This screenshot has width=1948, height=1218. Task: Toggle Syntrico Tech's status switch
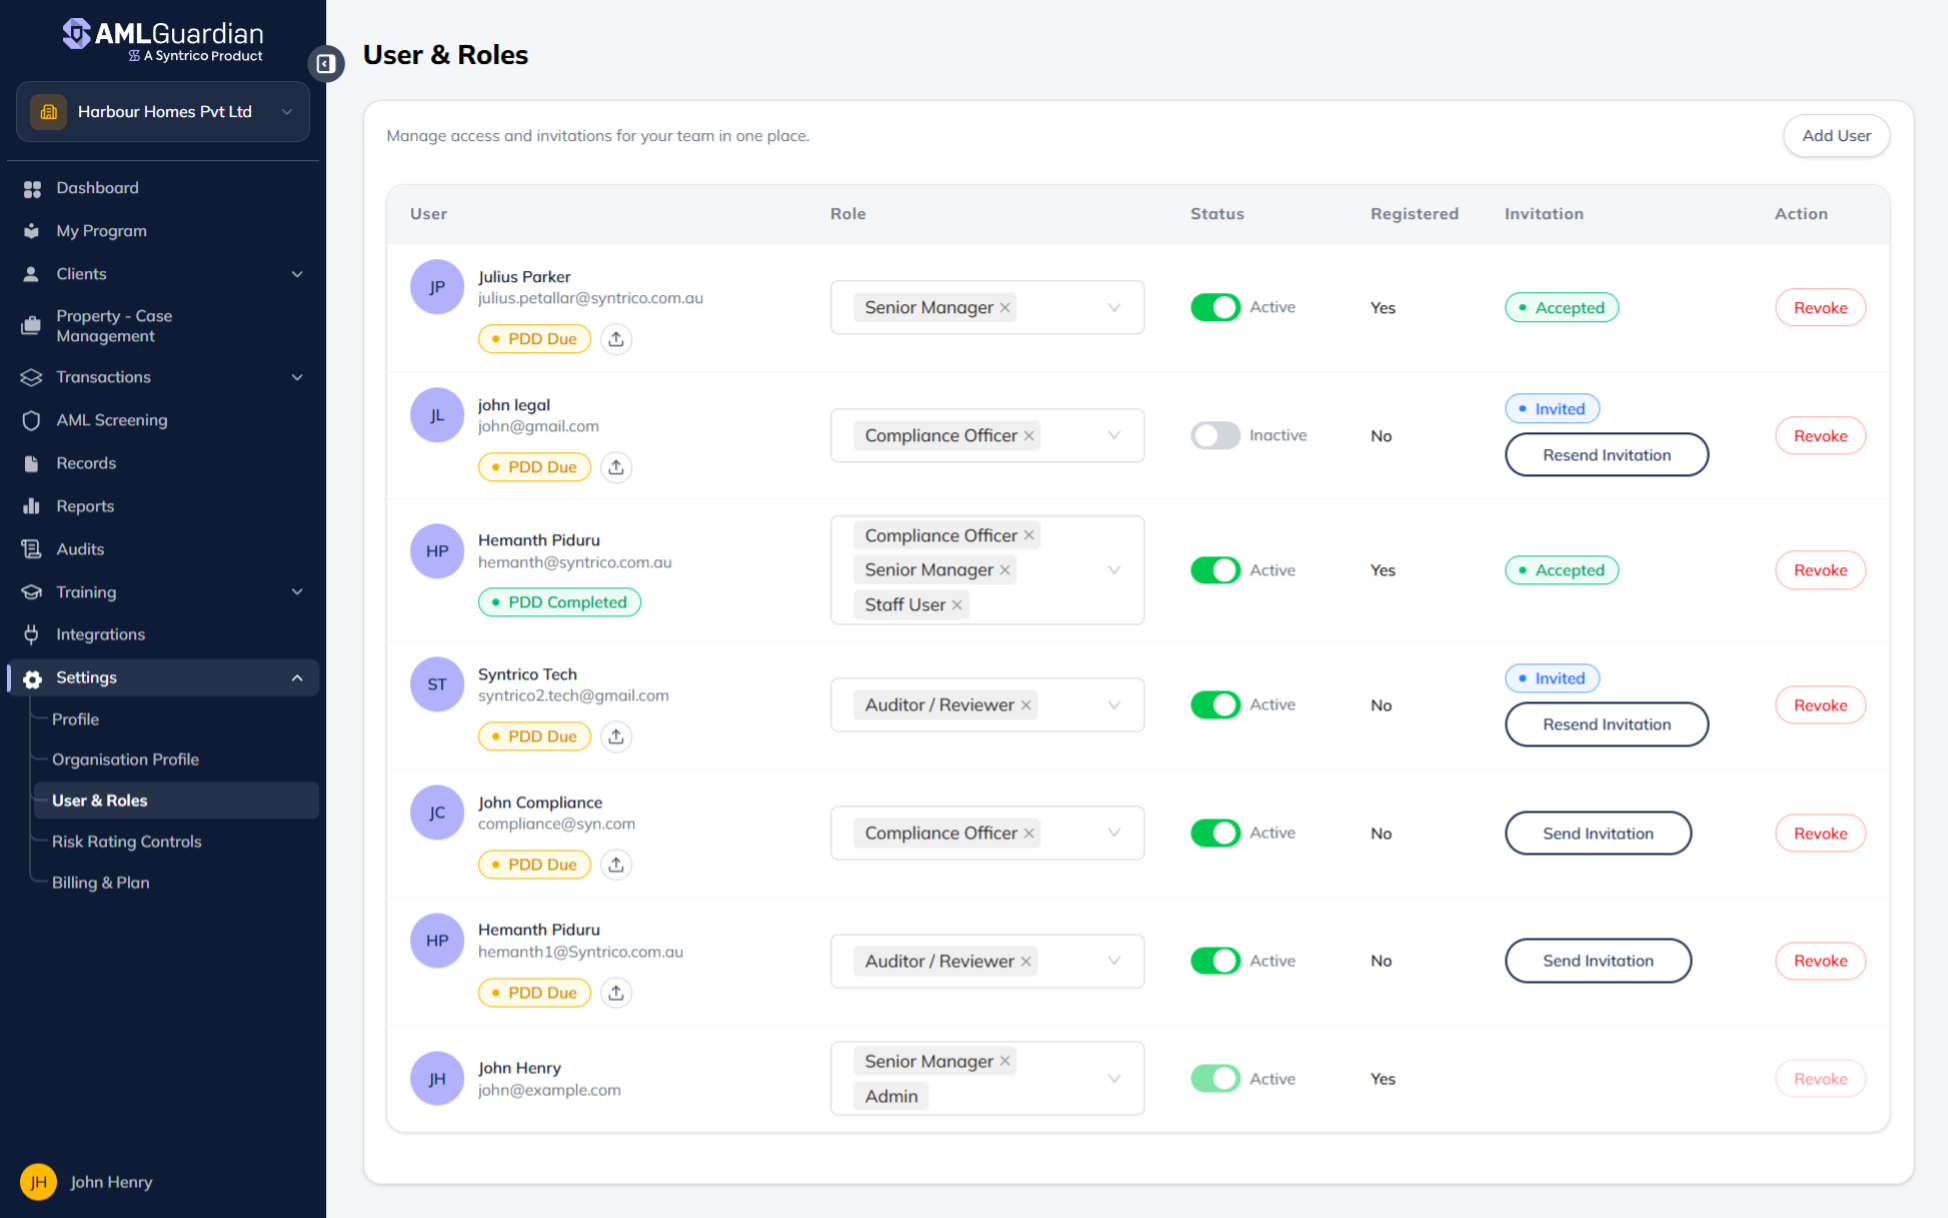(x=1215, y=704)
